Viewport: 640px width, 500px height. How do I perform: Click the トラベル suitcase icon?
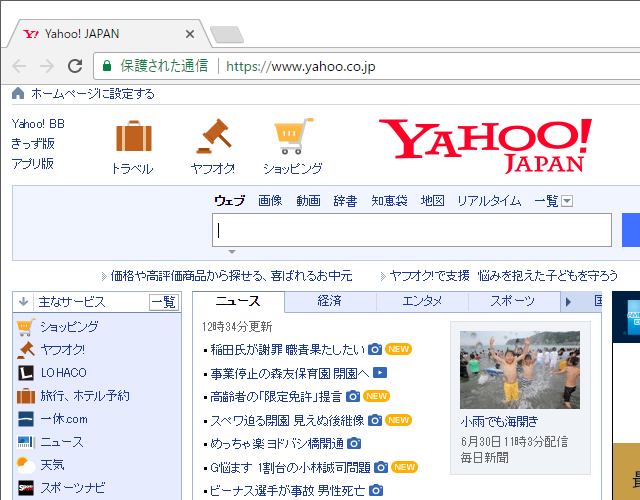point(134,136)
